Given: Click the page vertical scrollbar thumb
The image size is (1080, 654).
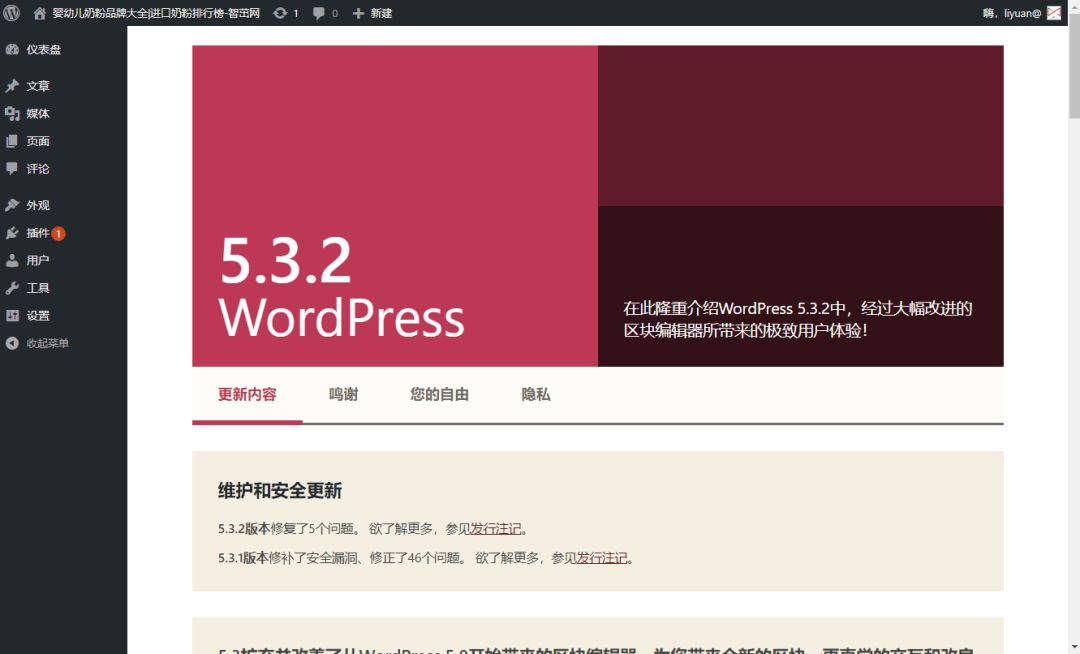Looking at the screenshot, I should click(1074, 66).
